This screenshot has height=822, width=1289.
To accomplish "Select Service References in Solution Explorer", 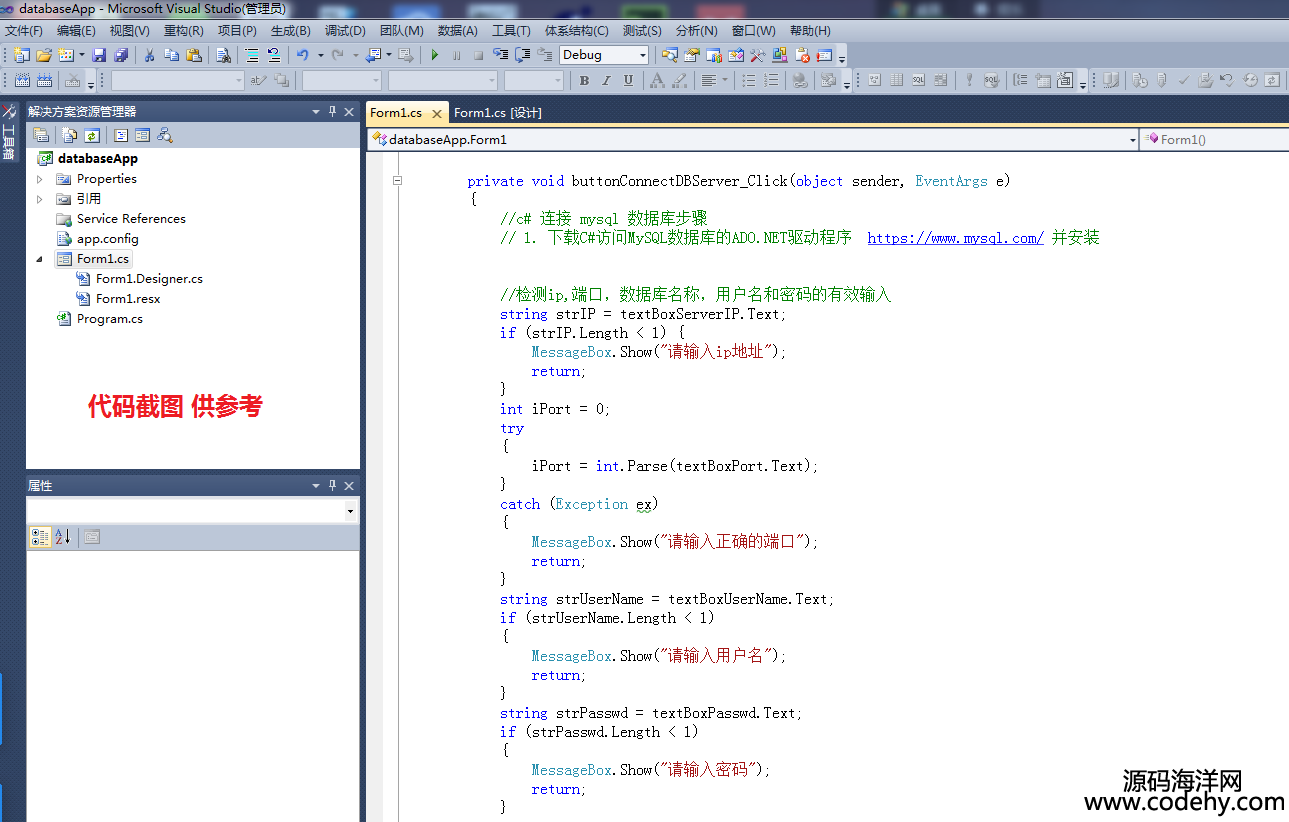I will (x=131, y=219).
